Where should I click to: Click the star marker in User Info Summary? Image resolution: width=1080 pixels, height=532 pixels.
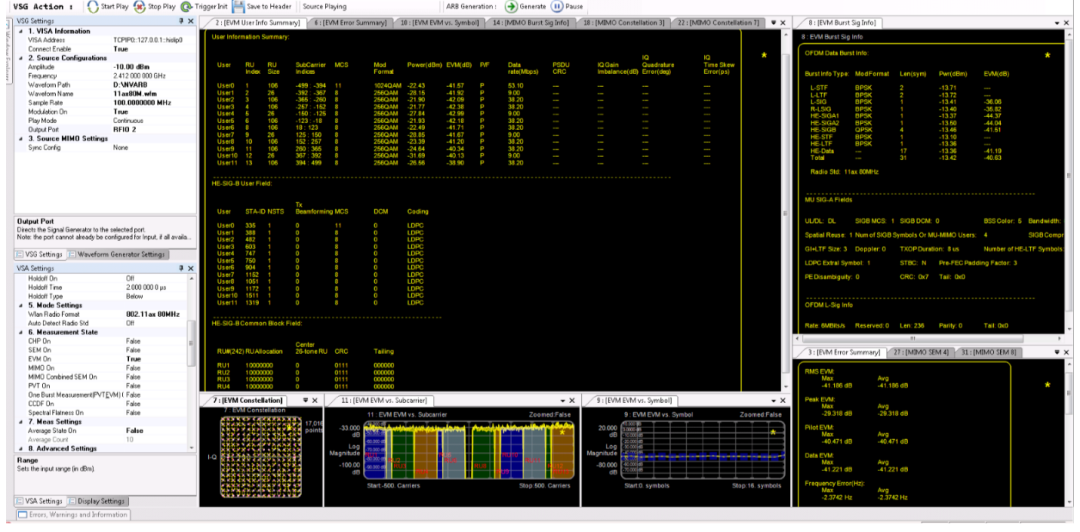point(763,55)
